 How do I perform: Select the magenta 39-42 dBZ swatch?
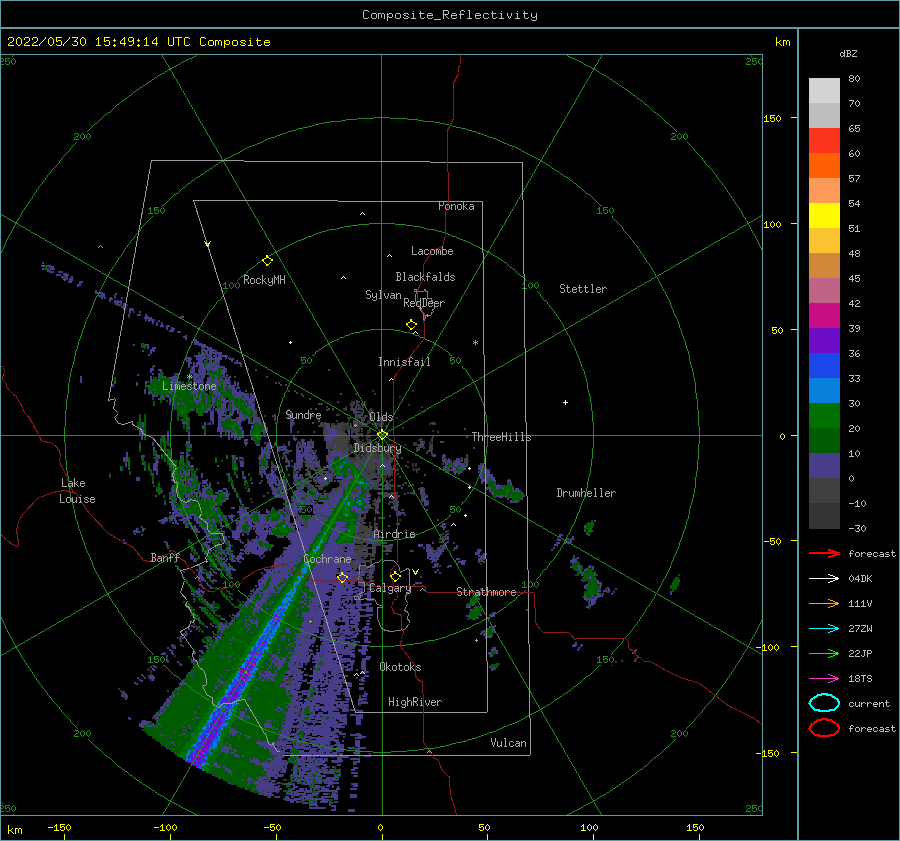coord(824,316)
